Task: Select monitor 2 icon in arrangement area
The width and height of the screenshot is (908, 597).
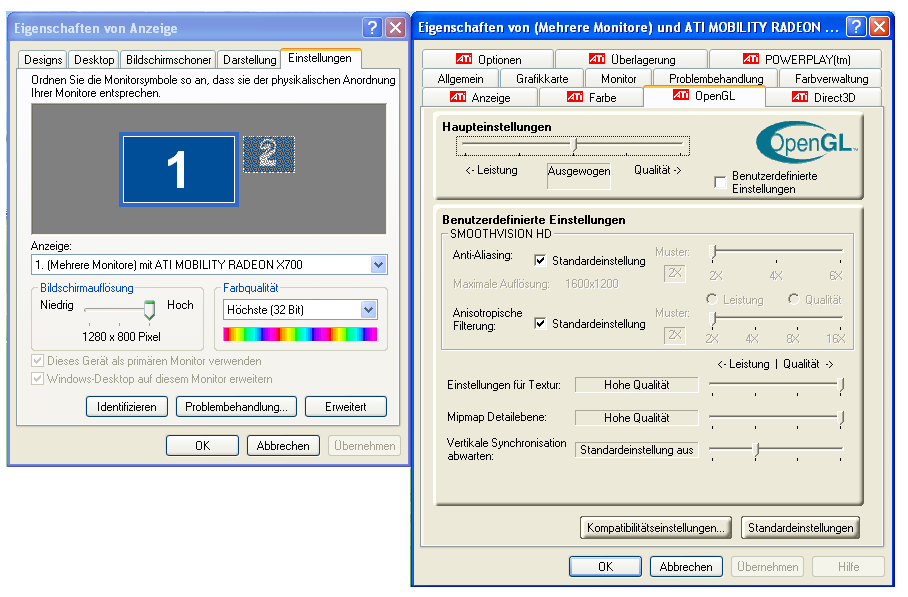Action: tap(269, 154)
